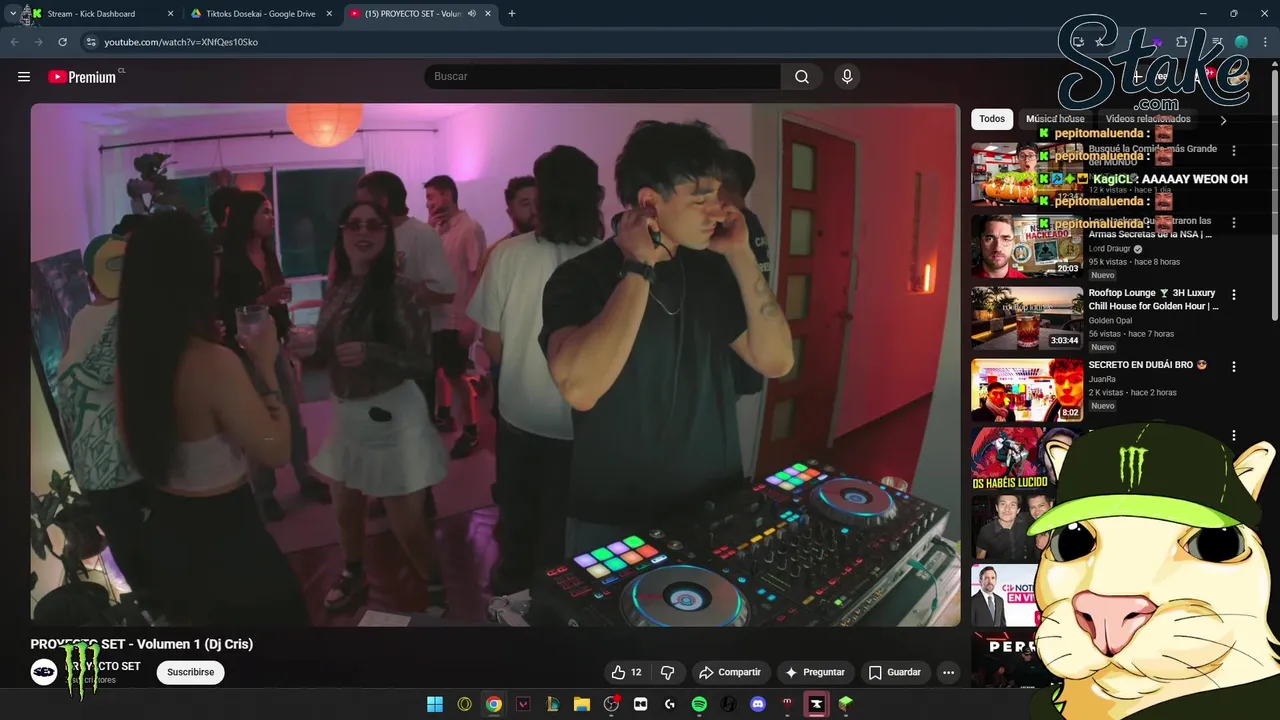This screenshot has height=720, width=1280.
Task: Go to YouTube Premium home logo
Action: coord(84,77)
